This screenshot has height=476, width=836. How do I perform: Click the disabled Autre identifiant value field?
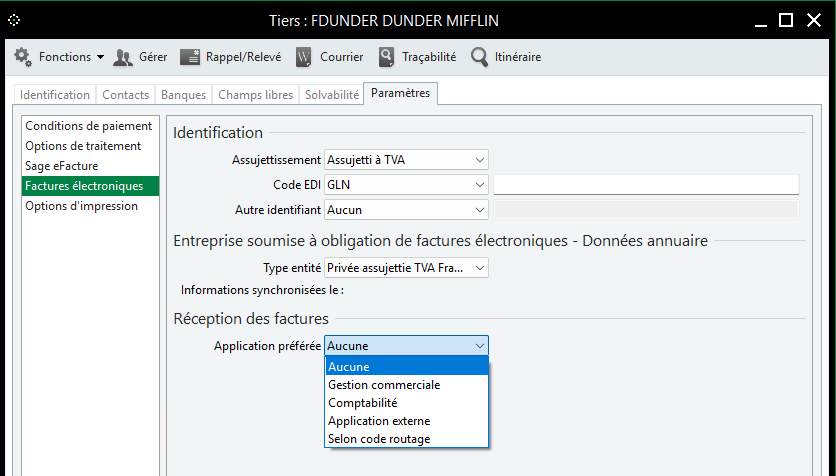tap(646, 209)
